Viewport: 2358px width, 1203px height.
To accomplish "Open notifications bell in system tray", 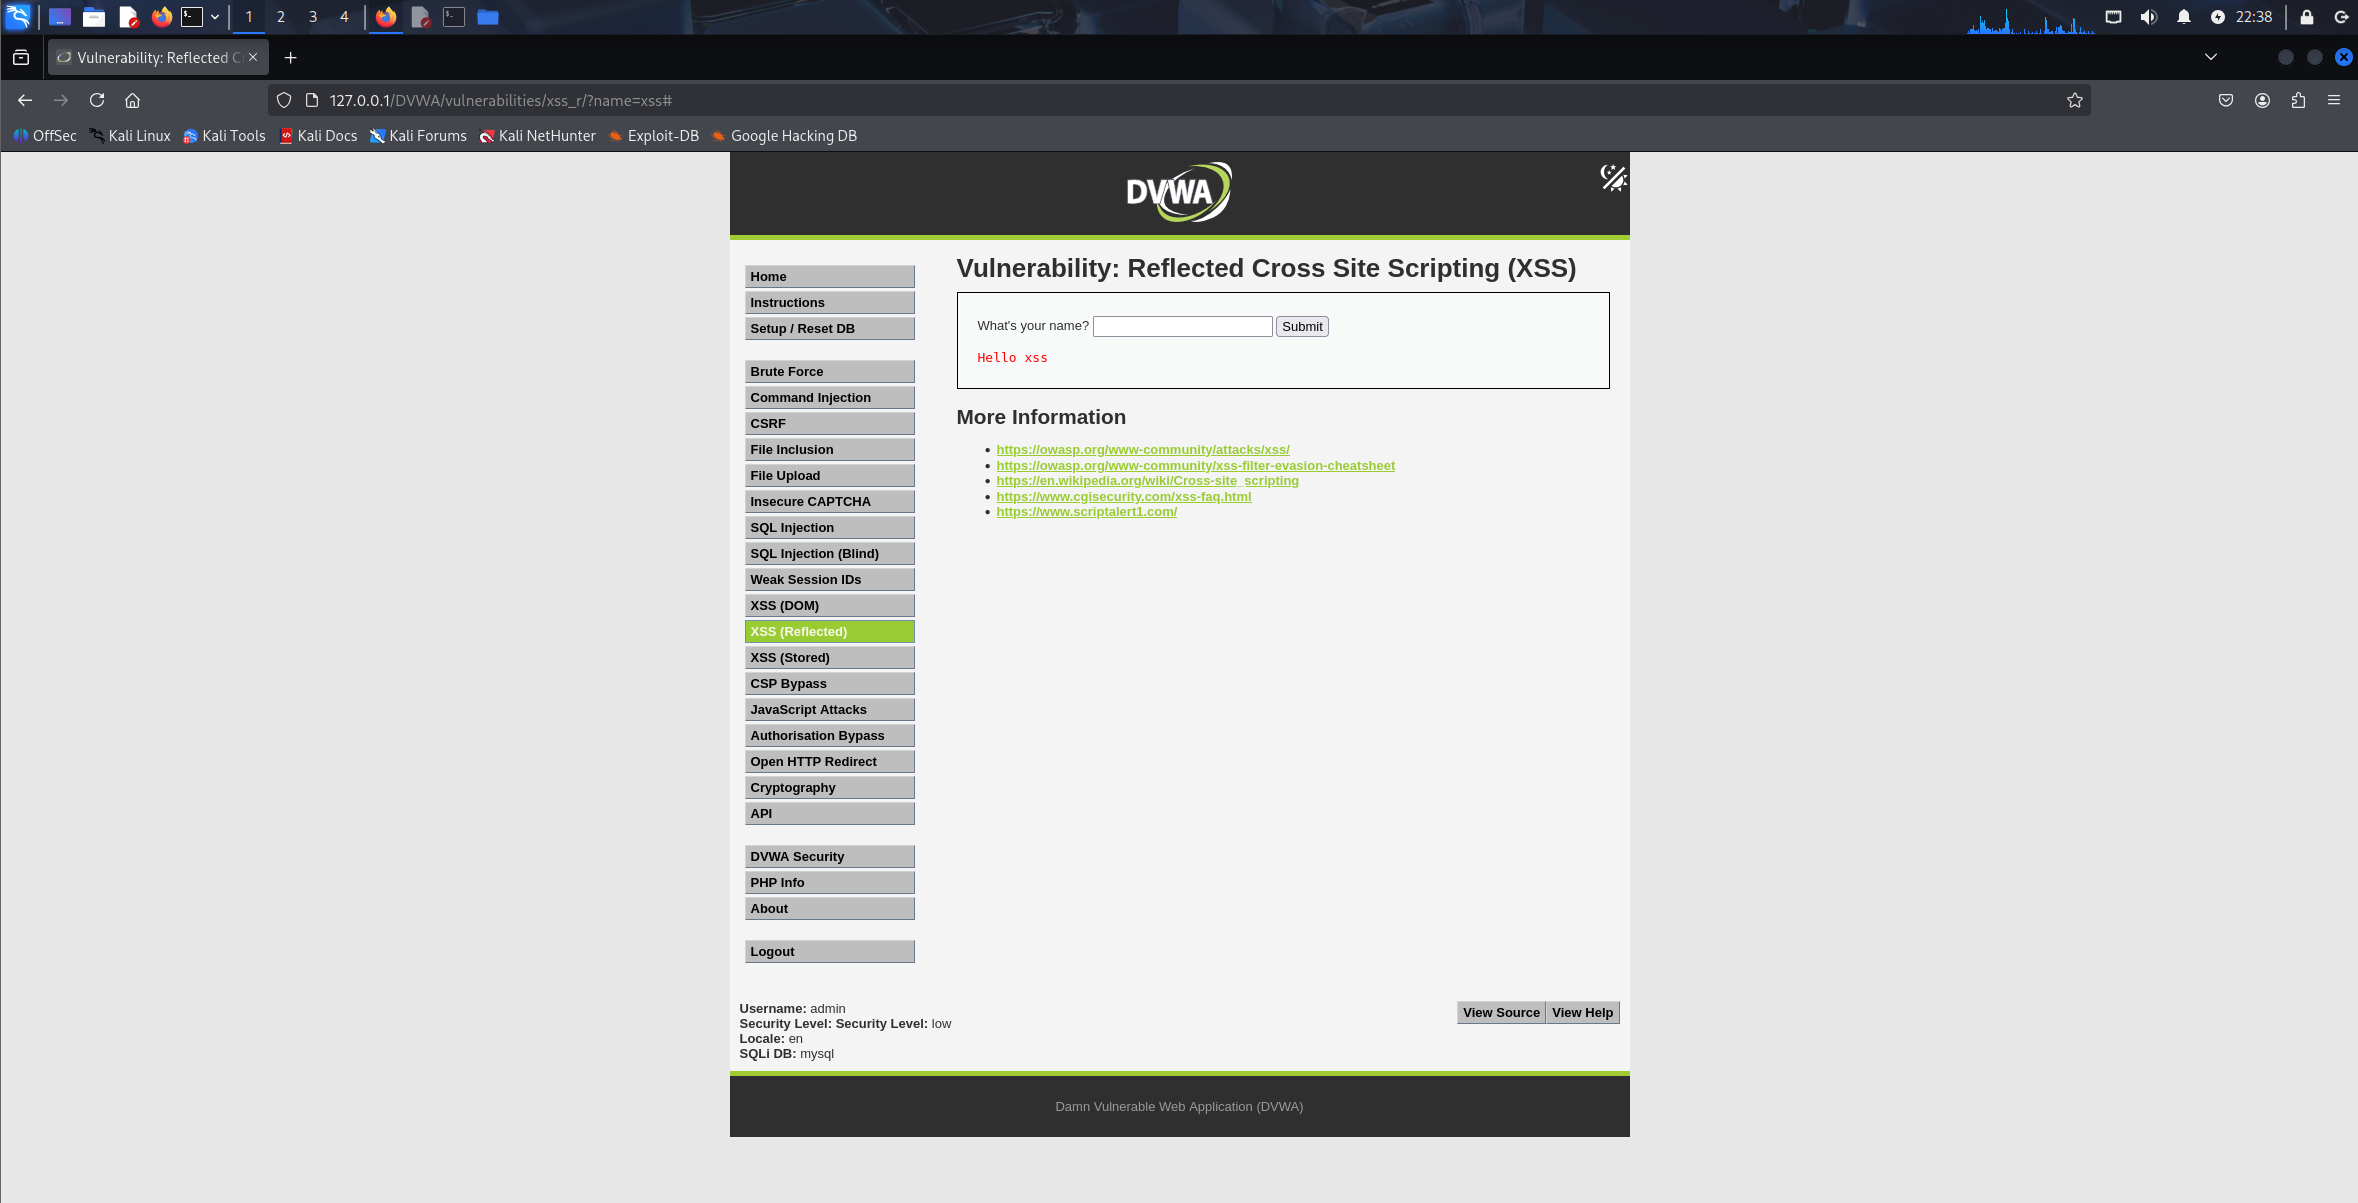I will (x=2183, y=17).
